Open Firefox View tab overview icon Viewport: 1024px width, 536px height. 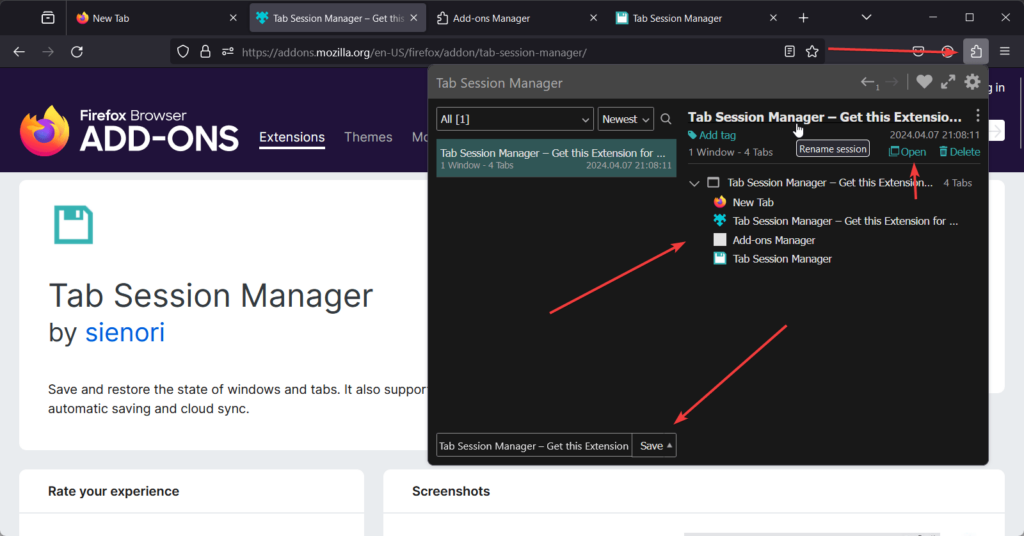48,18
